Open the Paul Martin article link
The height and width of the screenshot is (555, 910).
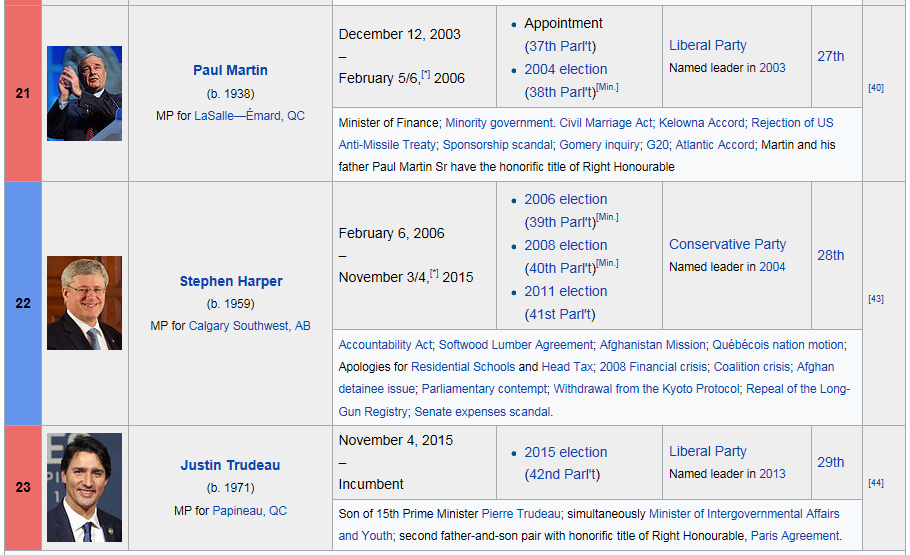230,70
